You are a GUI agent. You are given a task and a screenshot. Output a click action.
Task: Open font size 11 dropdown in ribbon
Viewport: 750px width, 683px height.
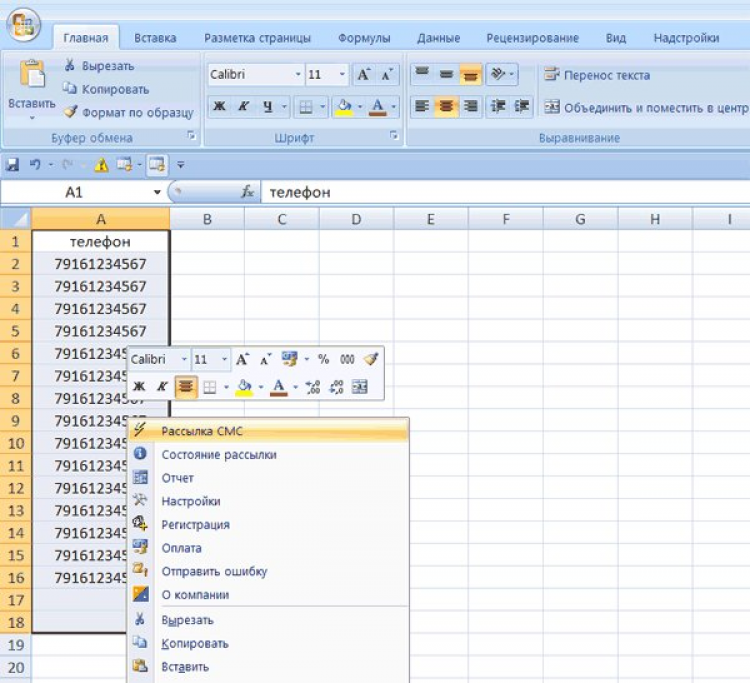point(342,75)
